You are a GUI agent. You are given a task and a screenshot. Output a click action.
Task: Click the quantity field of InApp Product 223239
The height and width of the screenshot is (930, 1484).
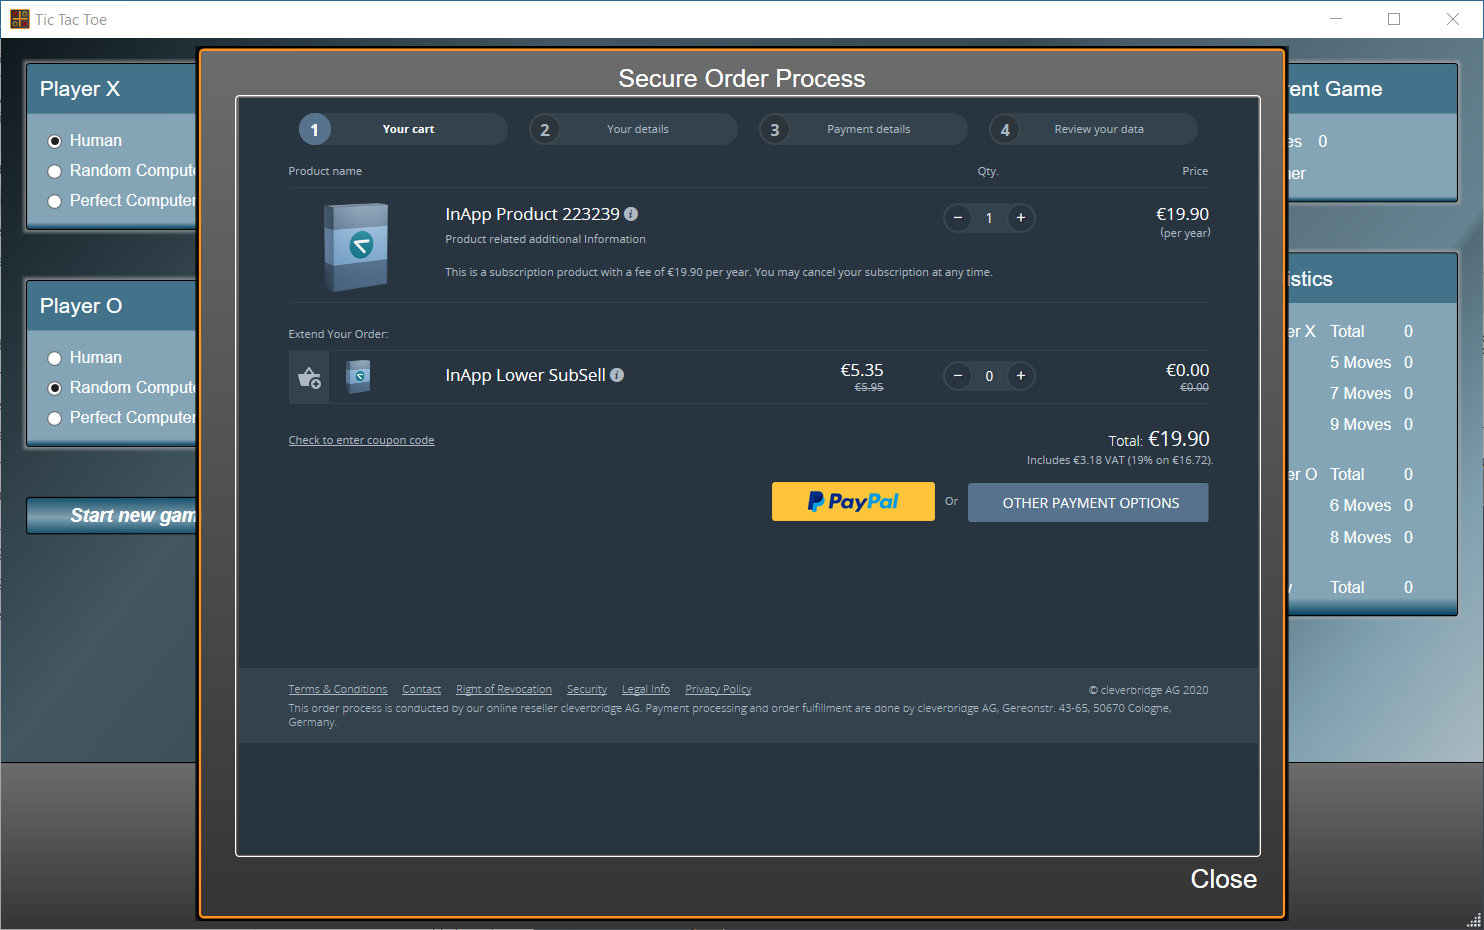[x=989, y=218]
